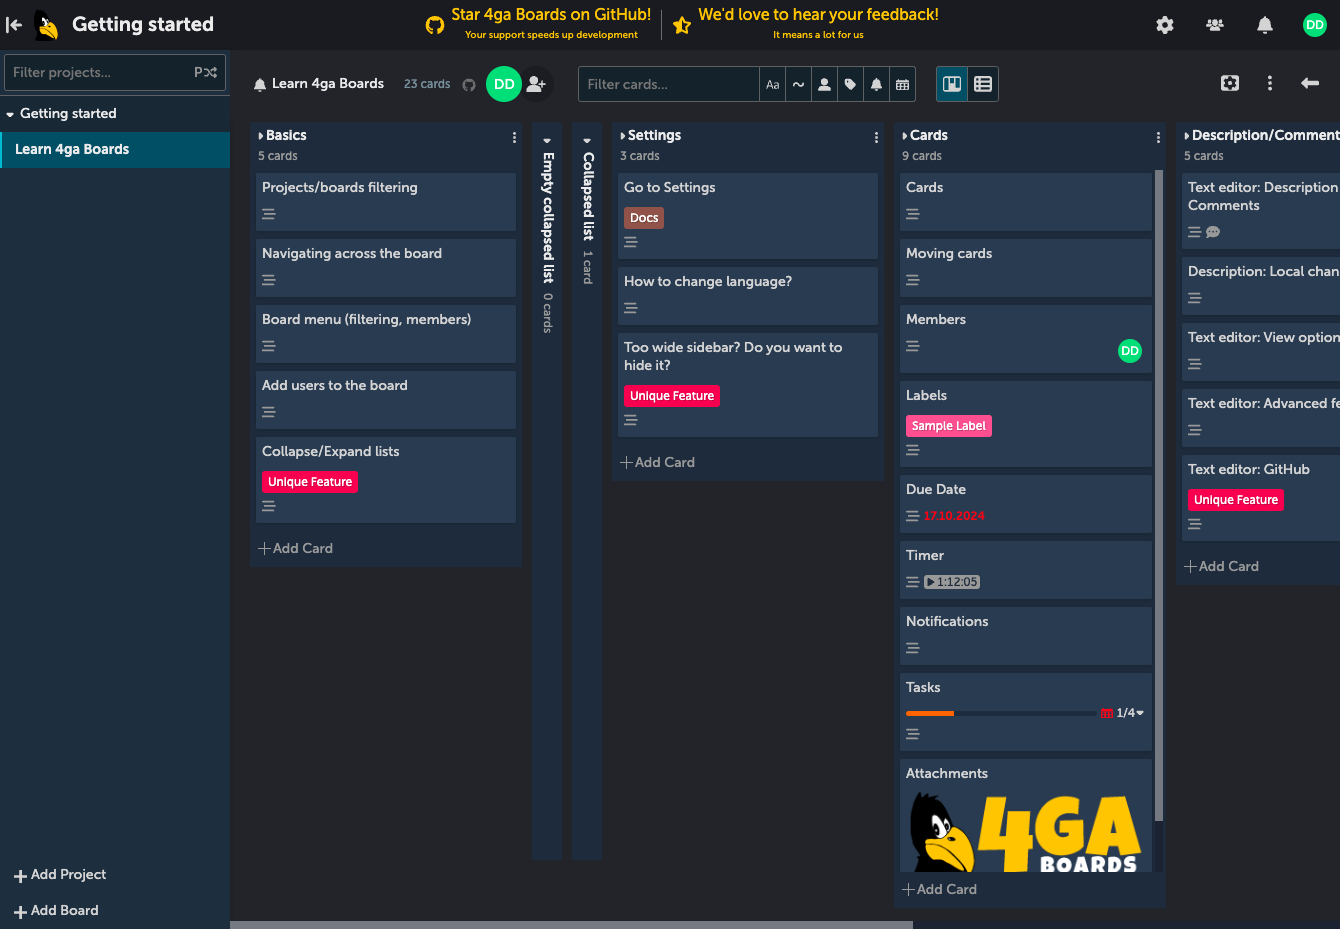Open the users icon in the top bar
The image size is (1340, 929).
coord(1215,25)
